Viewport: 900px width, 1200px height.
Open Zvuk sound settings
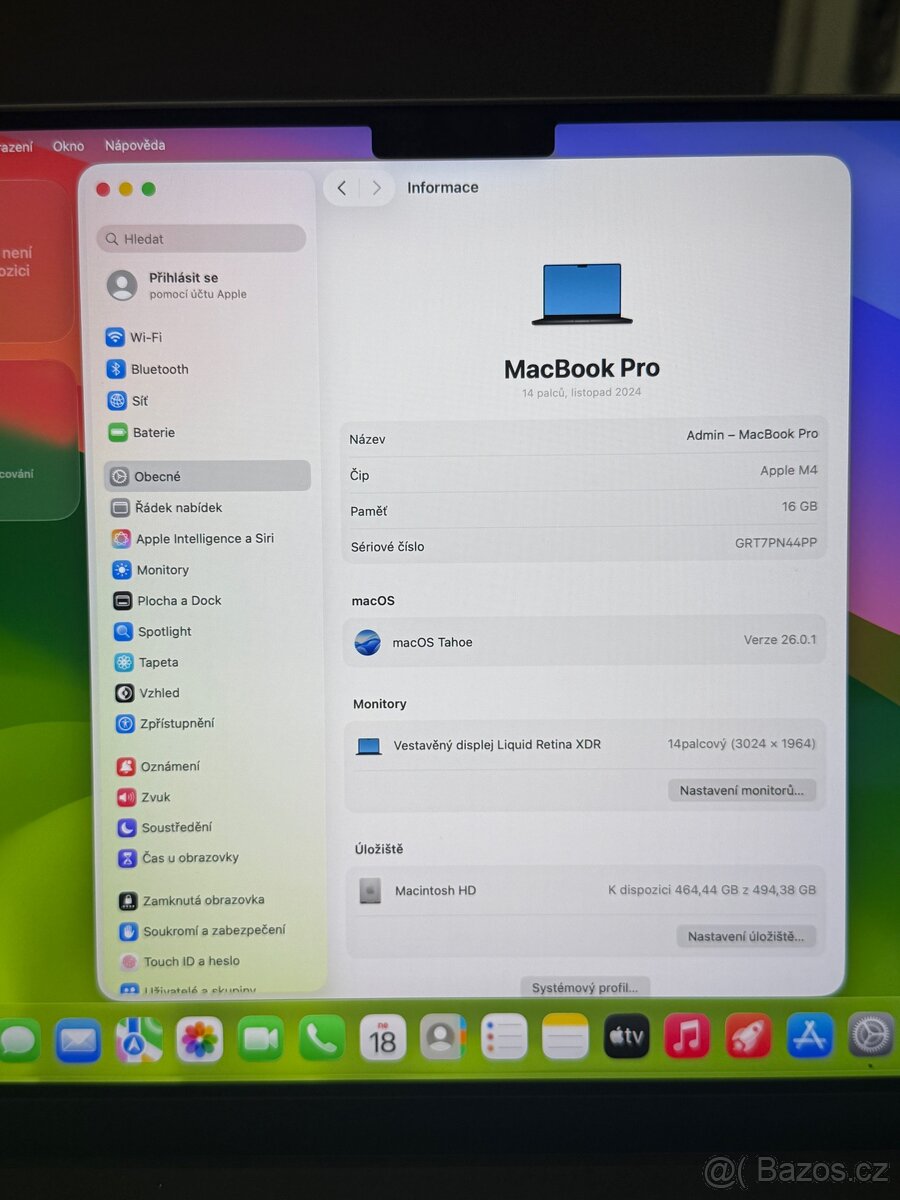point(145,797)
